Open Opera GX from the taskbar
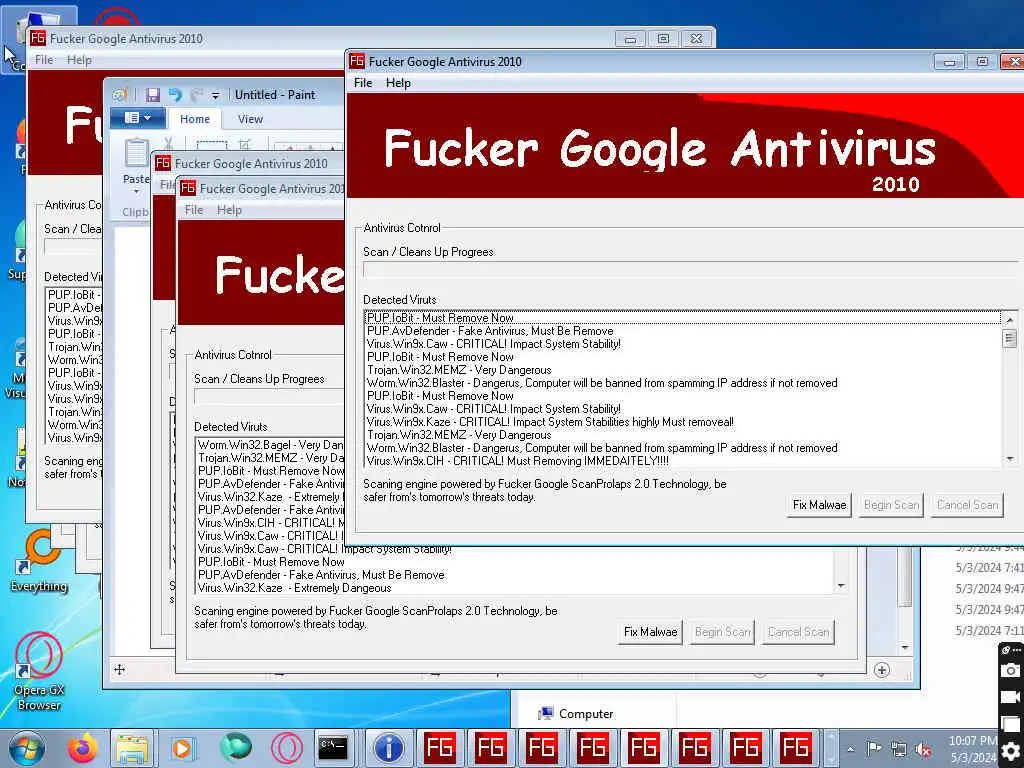Screen dimensions: 1024x768 pyautogui.click(x=286, y=748)
